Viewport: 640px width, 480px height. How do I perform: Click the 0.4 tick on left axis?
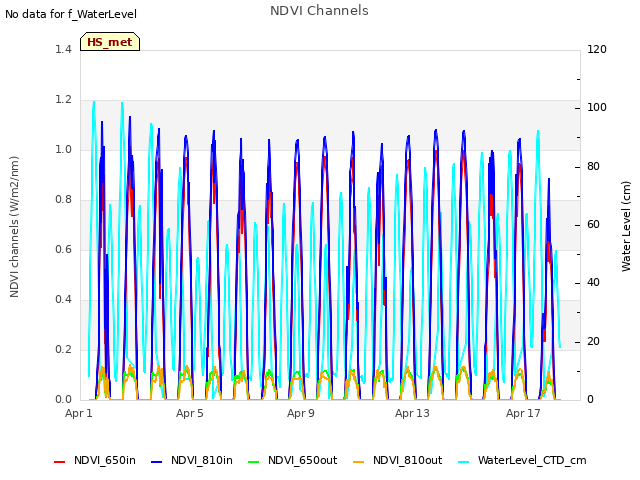(63, 300)
